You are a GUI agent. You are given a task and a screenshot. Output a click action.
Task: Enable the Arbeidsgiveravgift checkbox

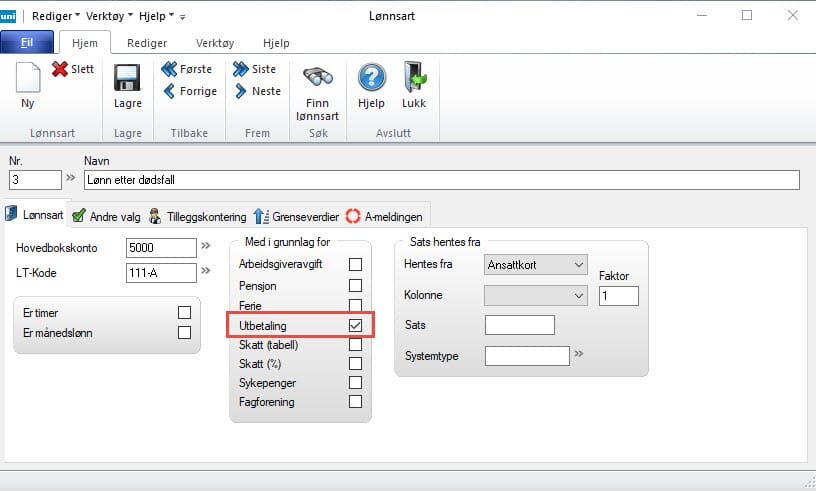pos(355,265)
